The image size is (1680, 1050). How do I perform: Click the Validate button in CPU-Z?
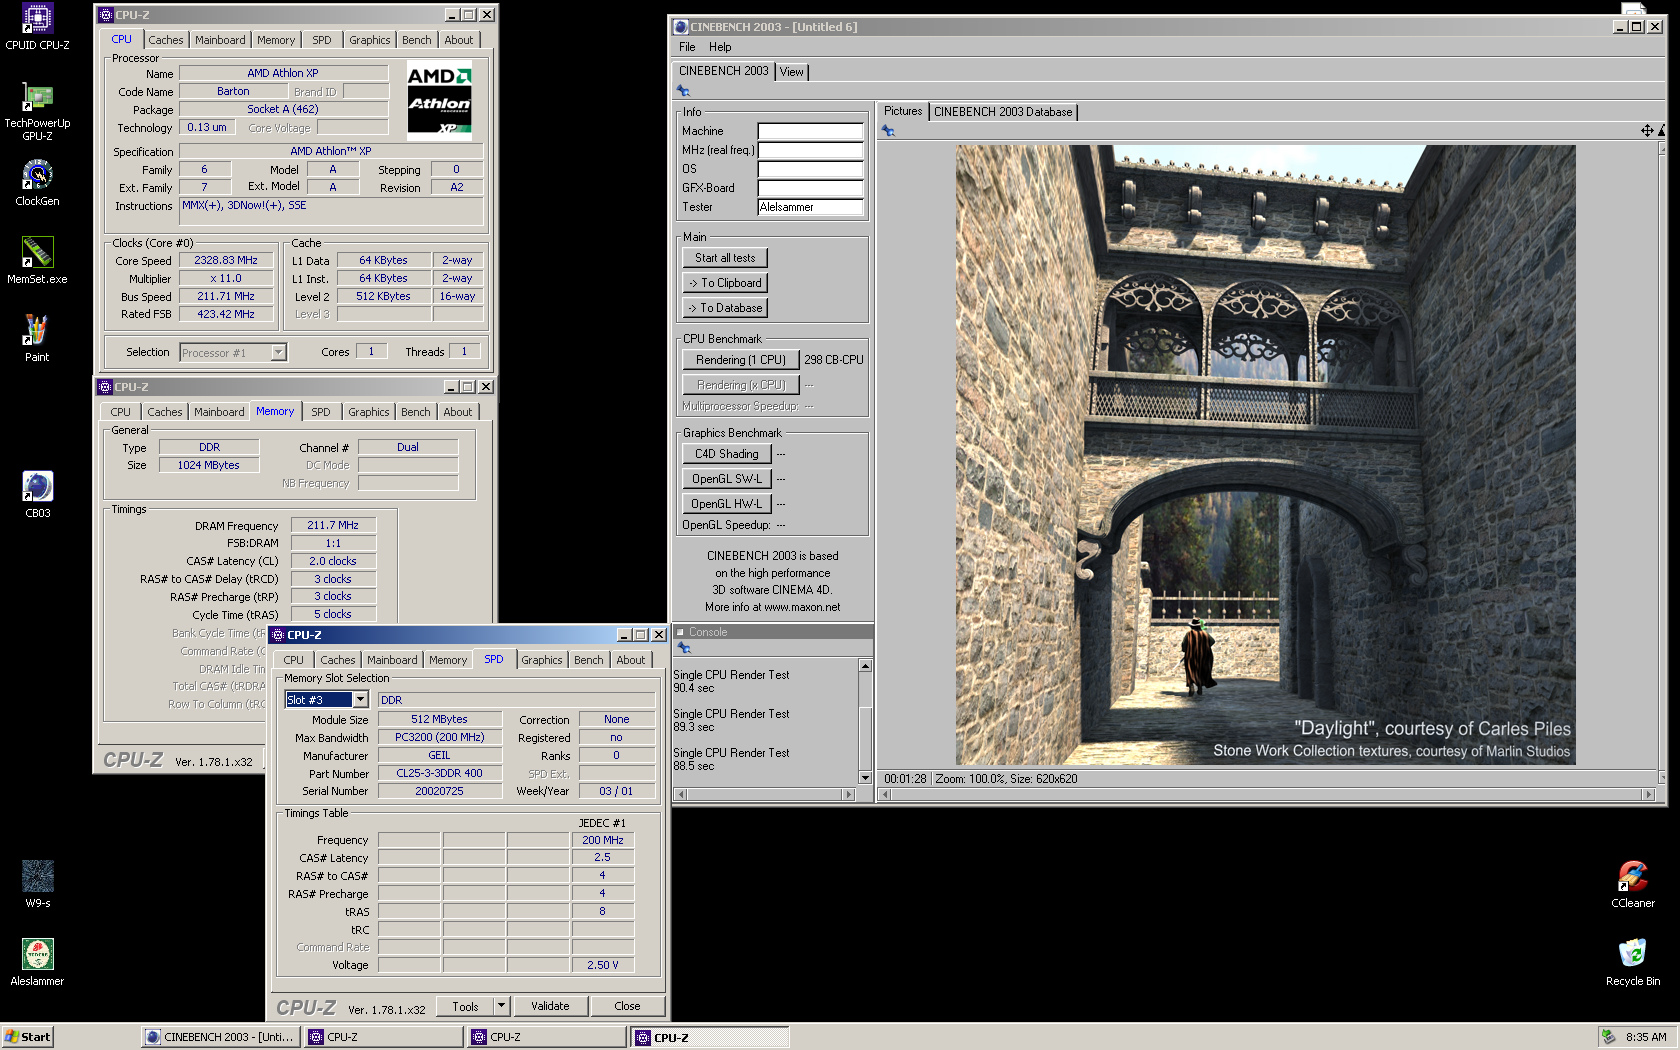[550, 1006]
